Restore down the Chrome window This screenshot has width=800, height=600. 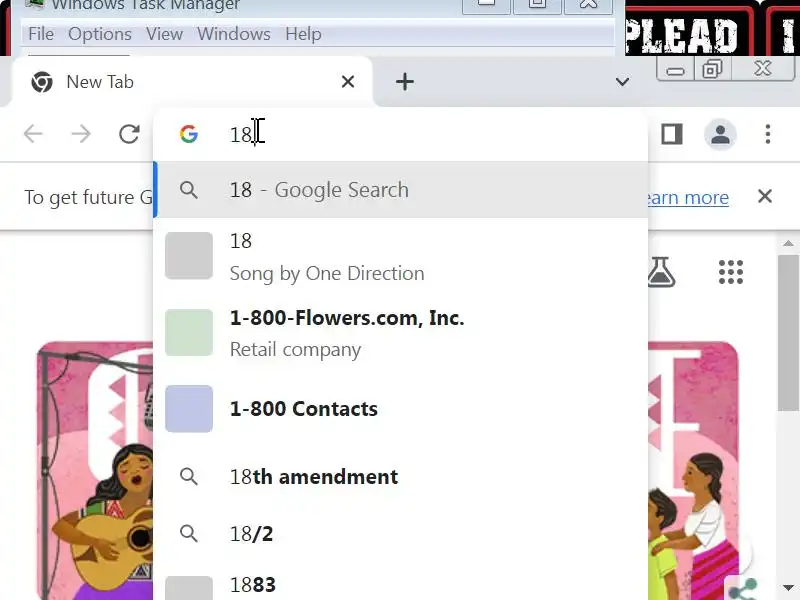point(712,69)
